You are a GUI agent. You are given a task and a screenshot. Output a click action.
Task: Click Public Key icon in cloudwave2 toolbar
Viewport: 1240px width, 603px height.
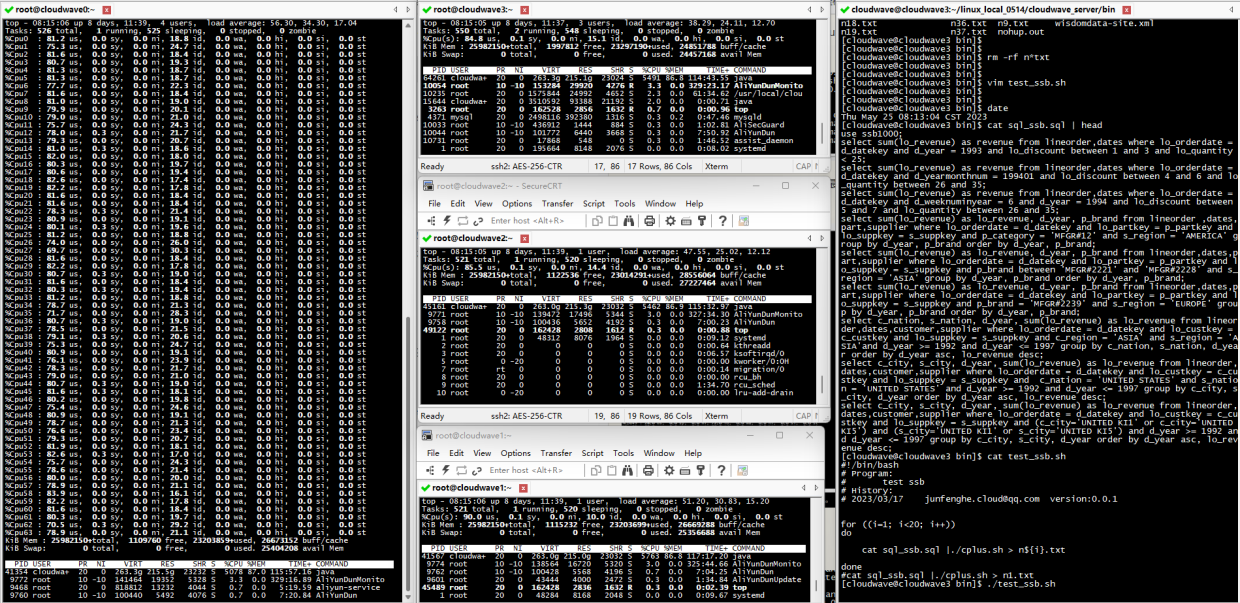coord(701,221)
